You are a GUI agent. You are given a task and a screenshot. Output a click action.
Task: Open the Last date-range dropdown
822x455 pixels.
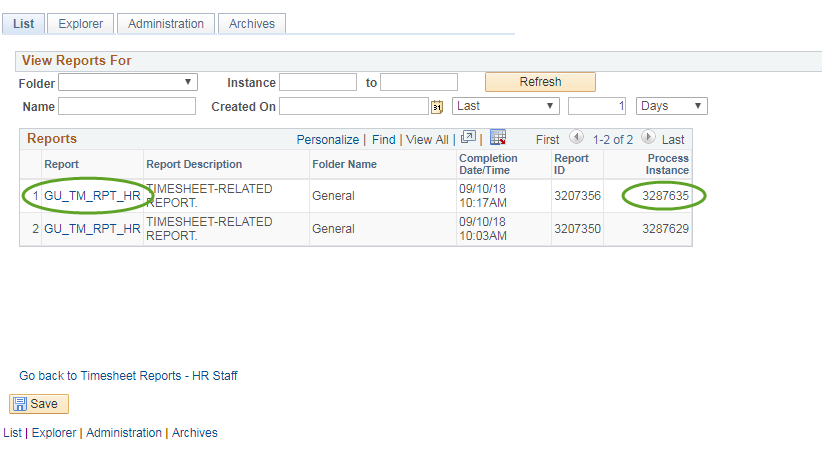[506, 106]
